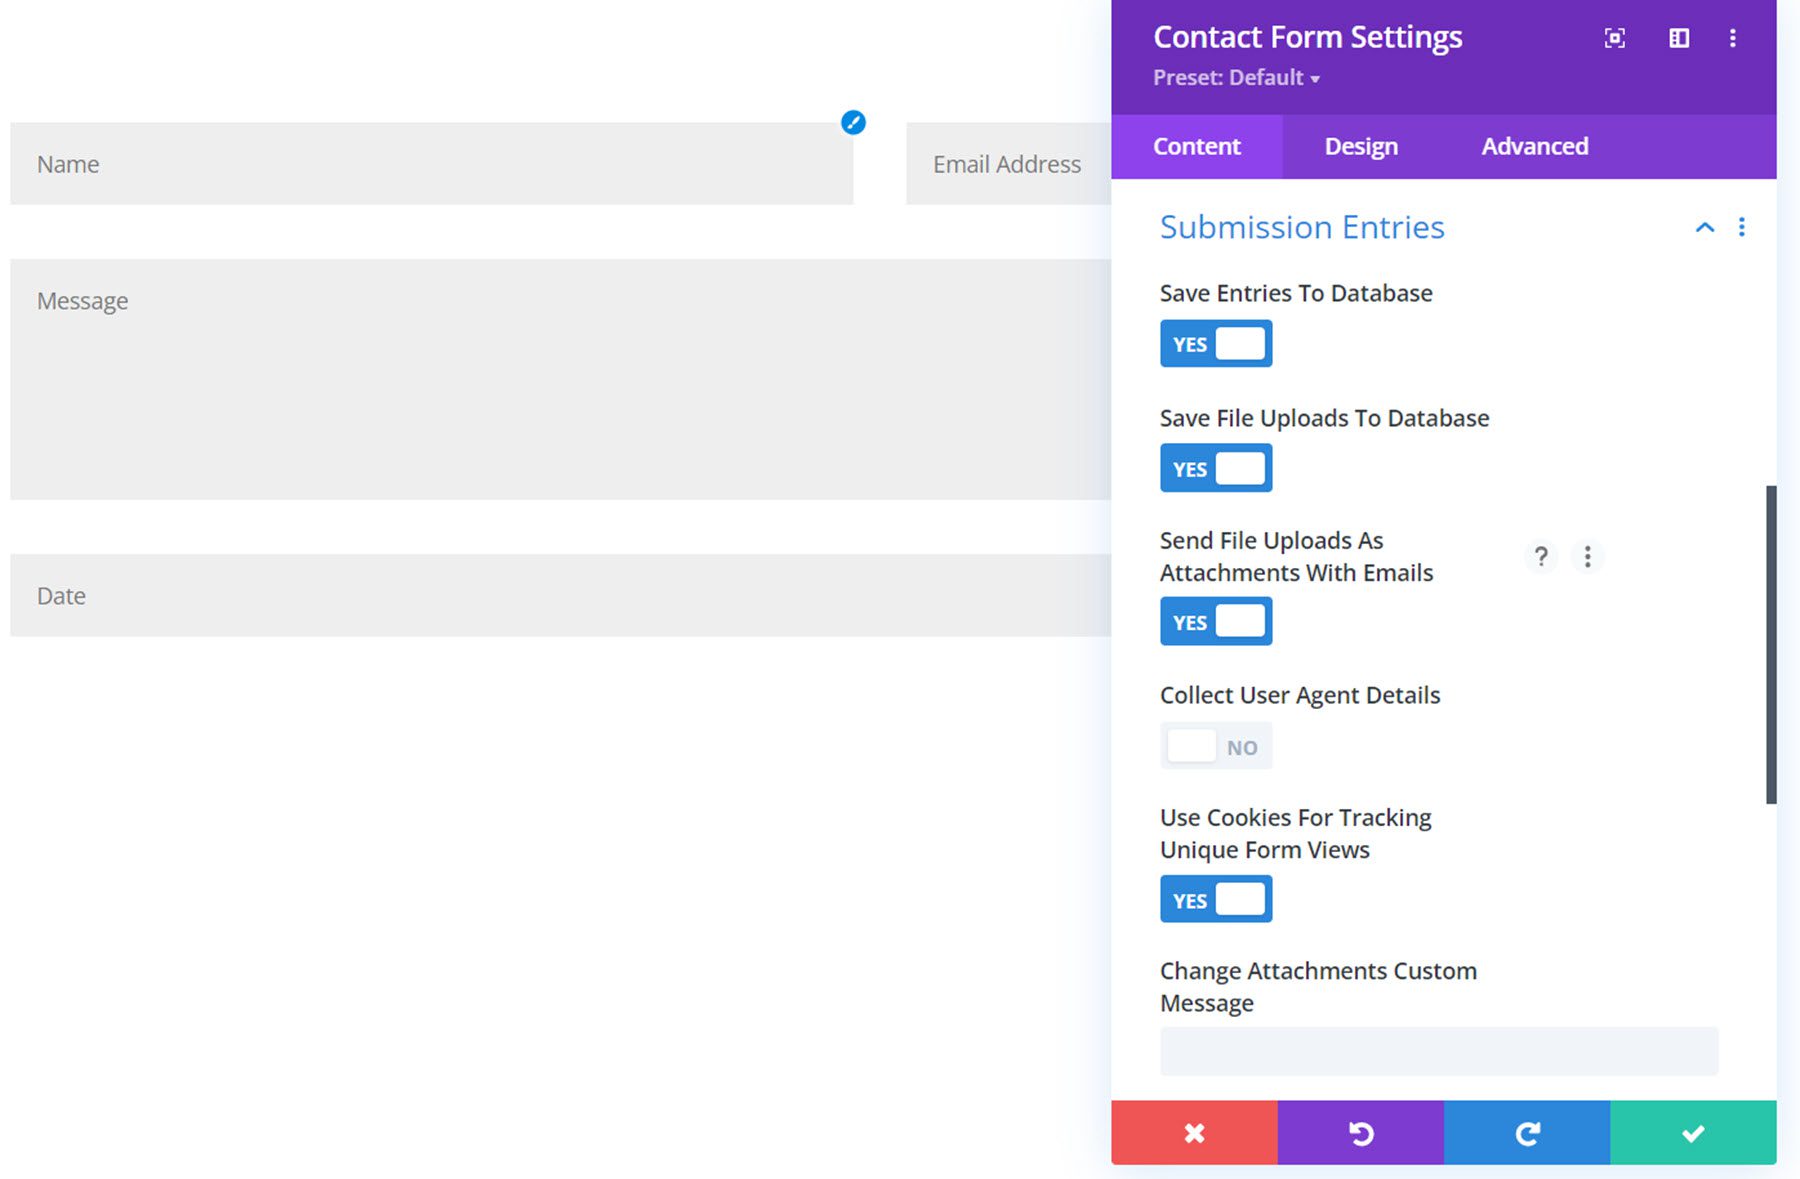1800x1179 pixels.
Task: Undo the last settings change
Action: click(1360, 1132)
